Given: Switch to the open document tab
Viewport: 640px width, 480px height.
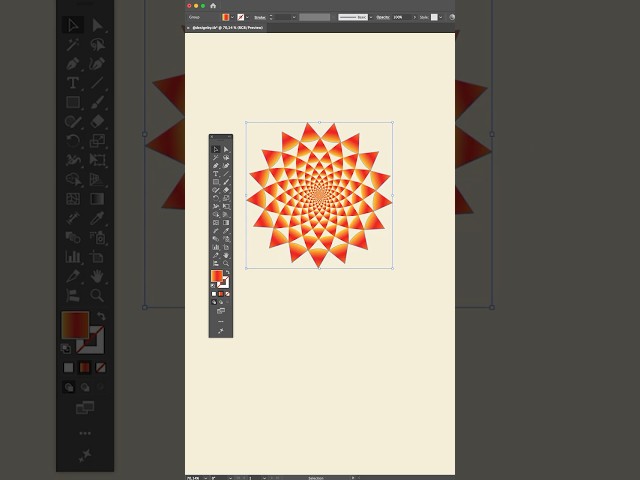Looking at the screenshot, I should click(228, 28).
